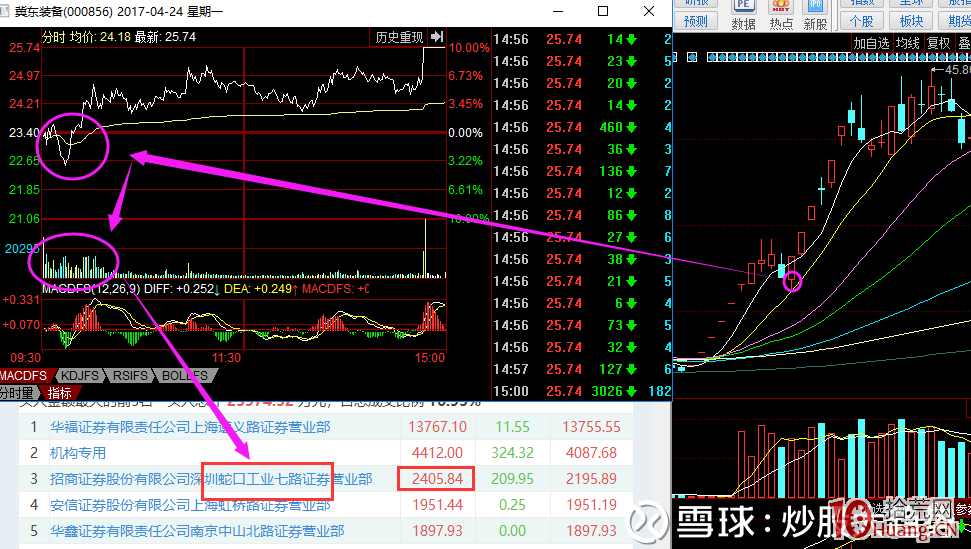Open 华鑫证券 南京中山北路 branch link
The image size is (971, 549).
tap(197, 531)
